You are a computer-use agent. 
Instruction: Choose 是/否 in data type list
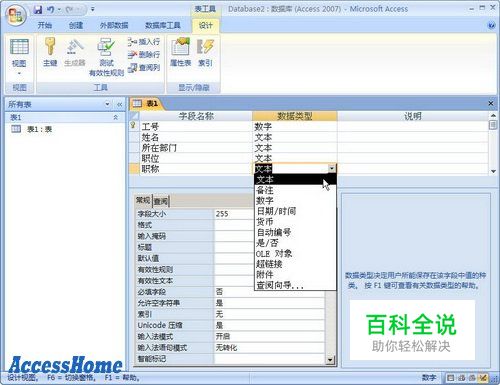point(295,243)
